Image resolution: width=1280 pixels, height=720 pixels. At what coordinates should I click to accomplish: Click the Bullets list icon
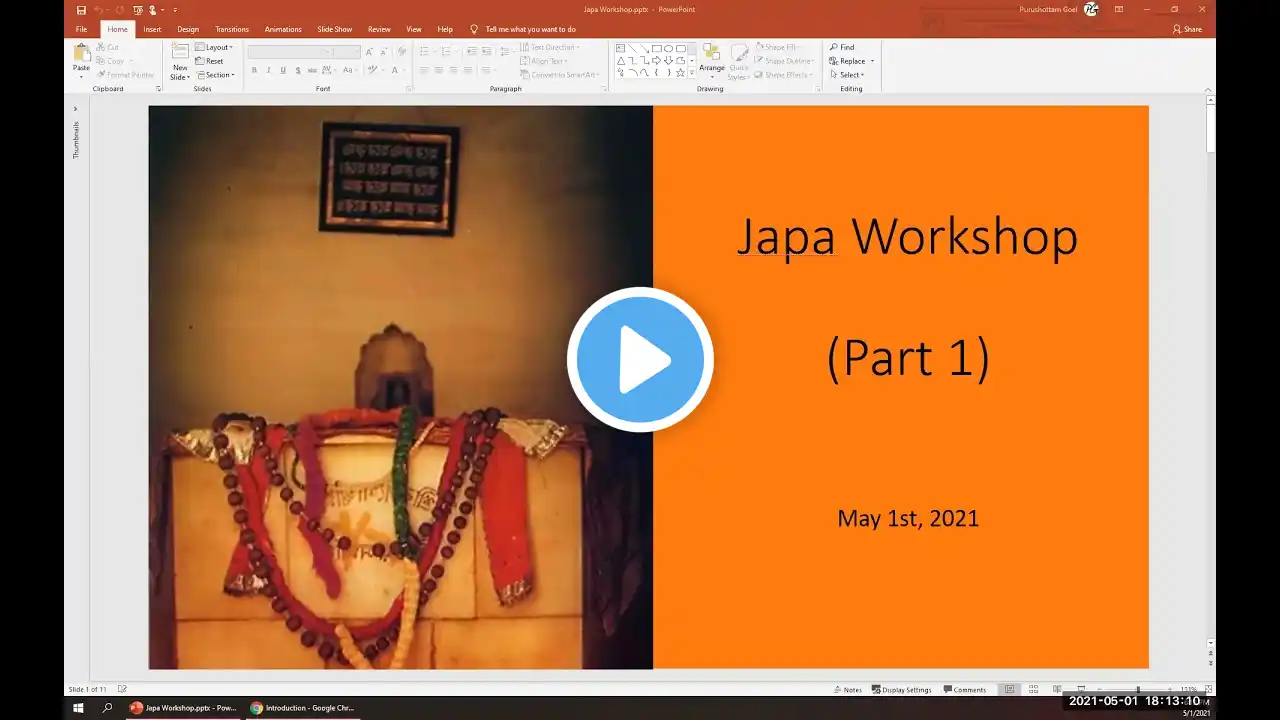(x=426, y=51)
